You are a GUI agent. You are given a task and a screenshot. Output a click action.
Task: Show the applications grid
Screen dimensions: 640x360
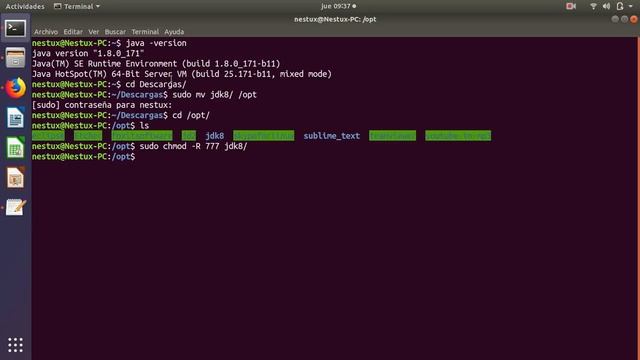click(x=16, y=345)
